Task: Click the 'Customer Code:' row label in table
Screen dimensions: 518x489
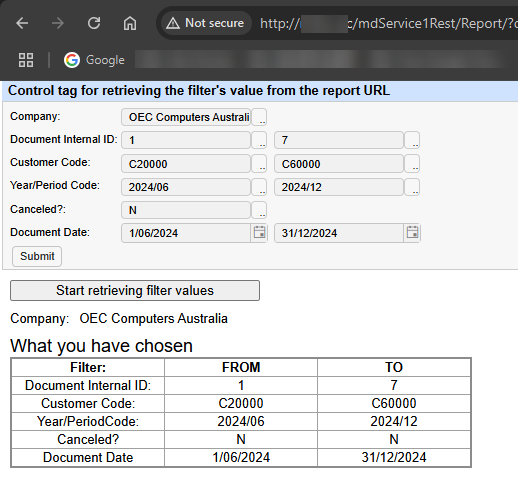Action: (x=88, y=403)
